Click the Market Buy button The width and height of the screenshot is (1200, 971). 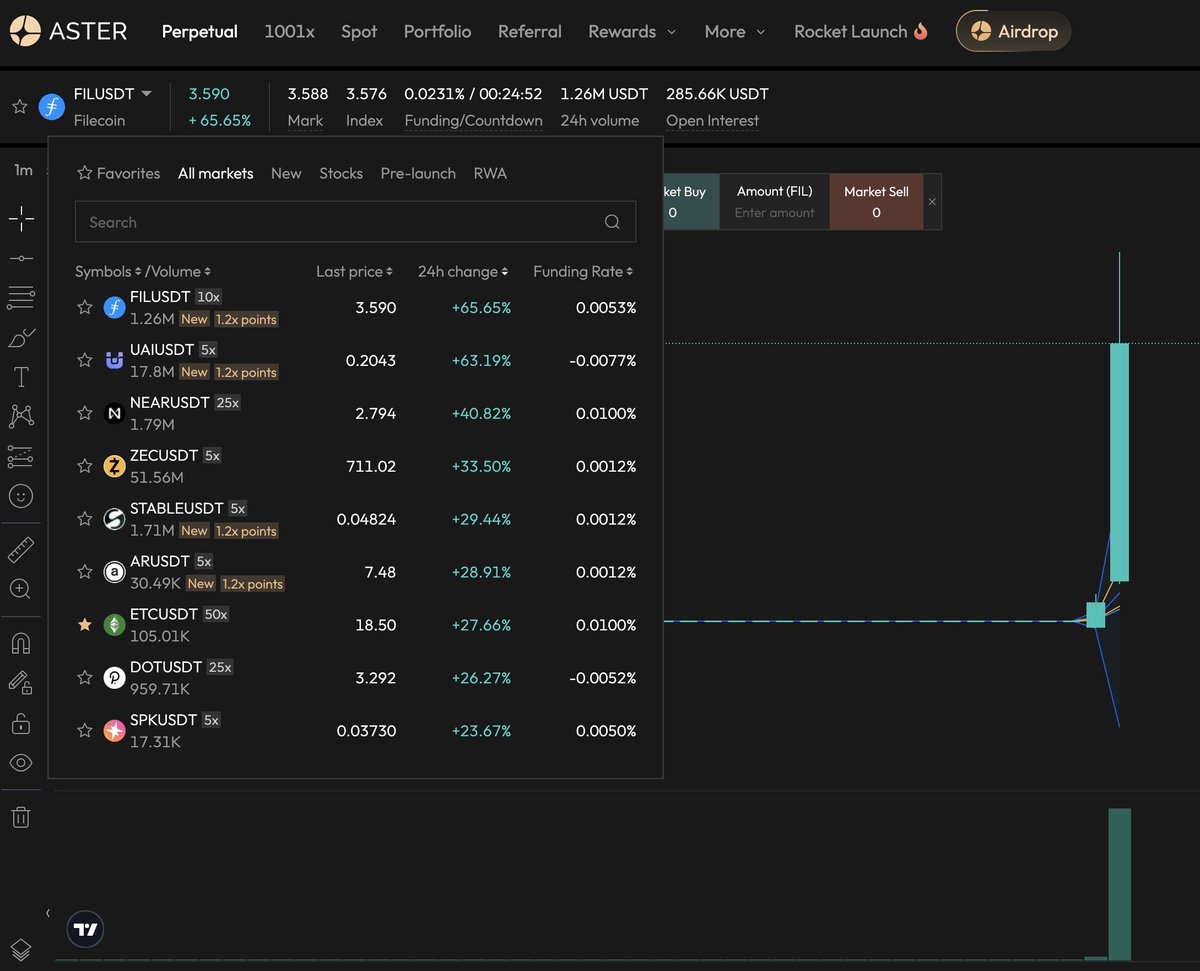[x=690, y=202]
